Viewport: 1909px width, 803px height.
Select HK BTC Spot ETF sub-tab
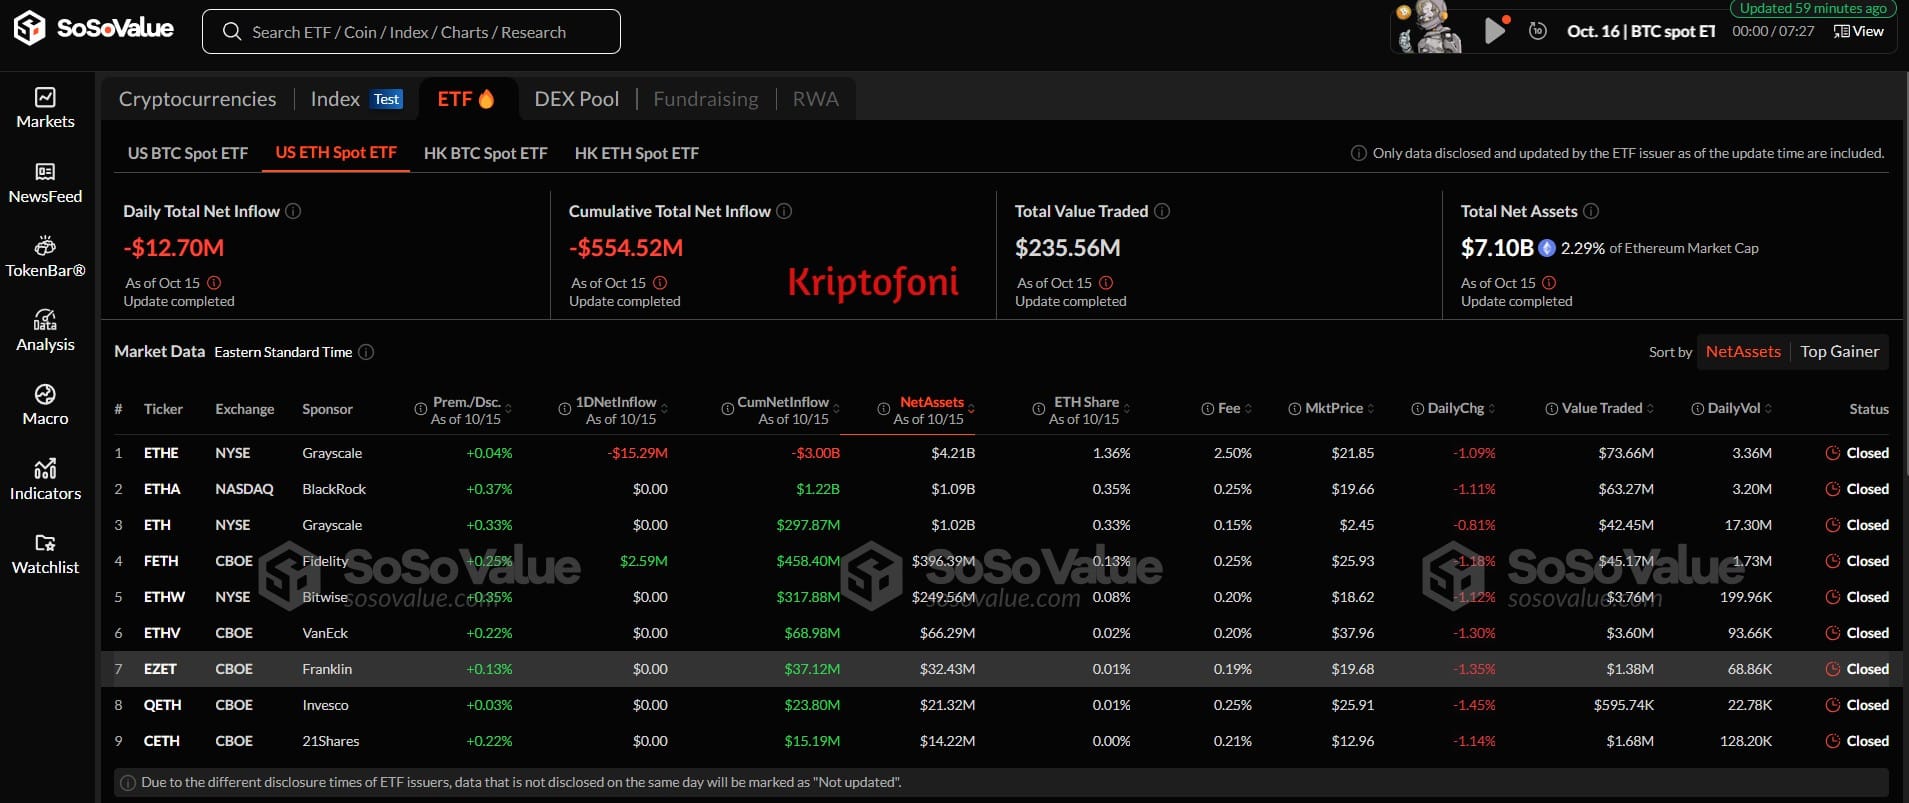coord(486,153)
